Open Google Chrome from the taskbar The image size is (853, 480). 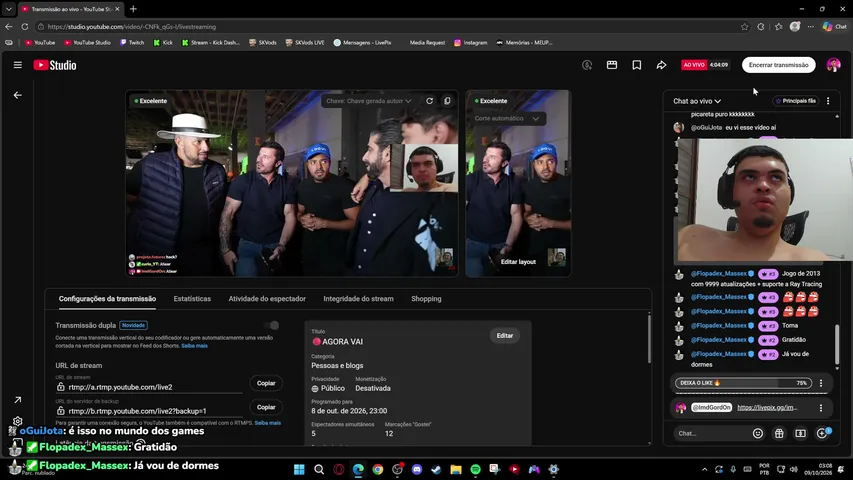tap(378, 469)
